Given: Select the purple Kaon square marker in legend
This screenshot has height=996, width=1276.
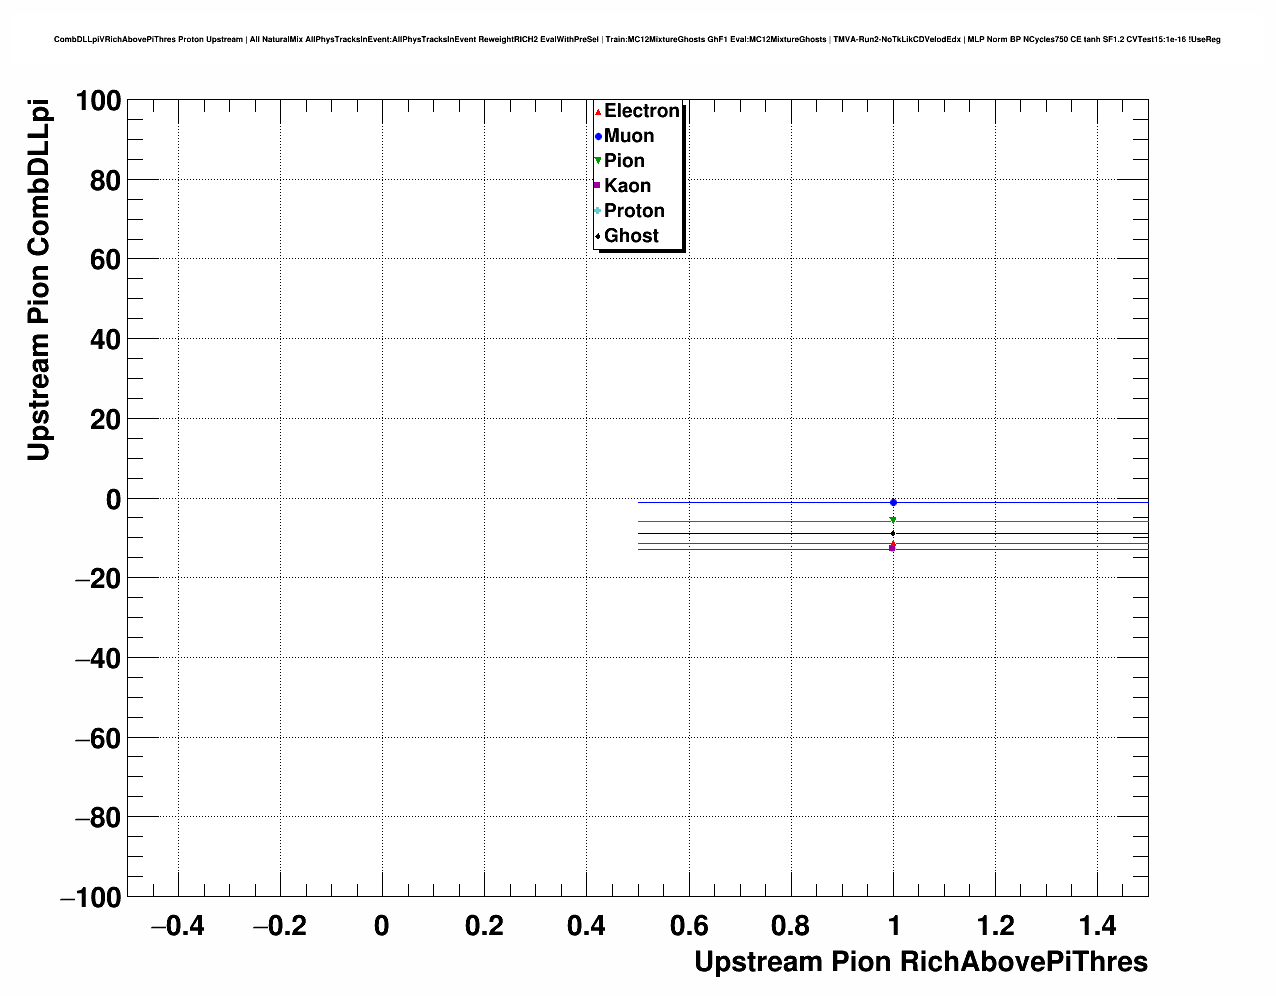Looking at the screenshot, I should coord(597,185).
